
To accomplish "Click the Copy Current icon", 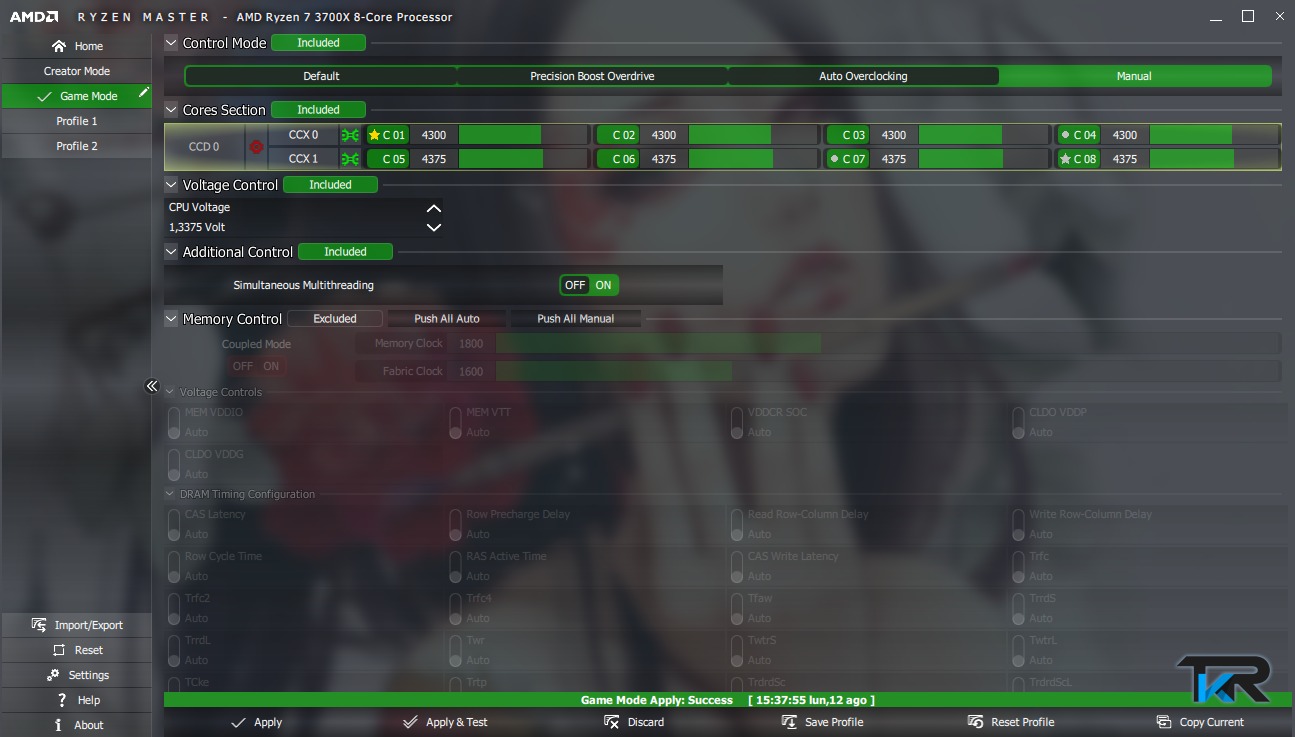I will [x=1164, y=722].
